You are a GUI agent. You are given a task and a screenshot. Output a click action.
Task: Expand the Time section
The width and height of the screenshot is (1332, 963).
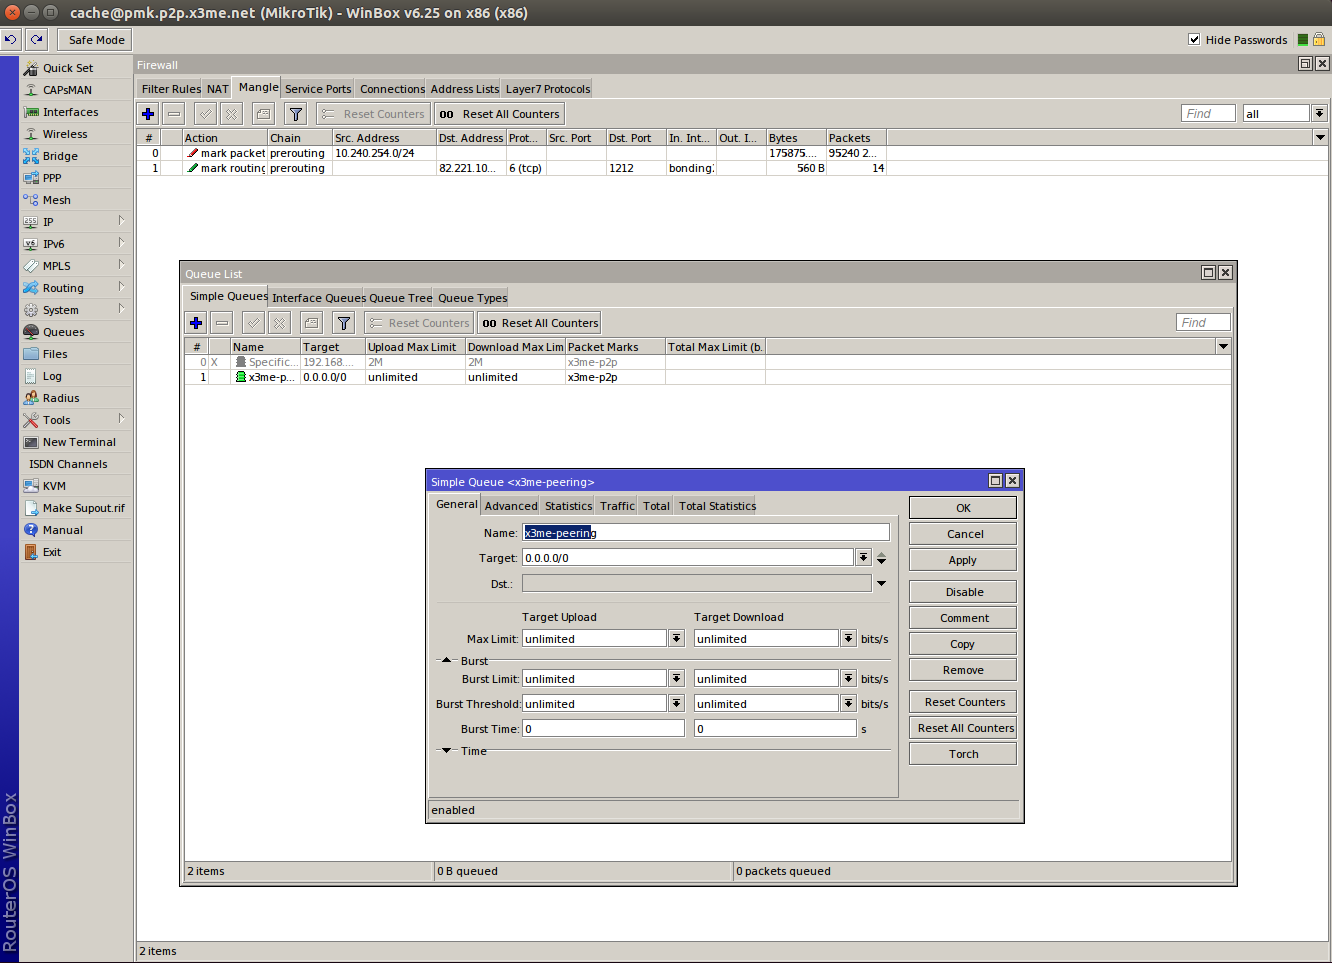[x=447, y=751]
